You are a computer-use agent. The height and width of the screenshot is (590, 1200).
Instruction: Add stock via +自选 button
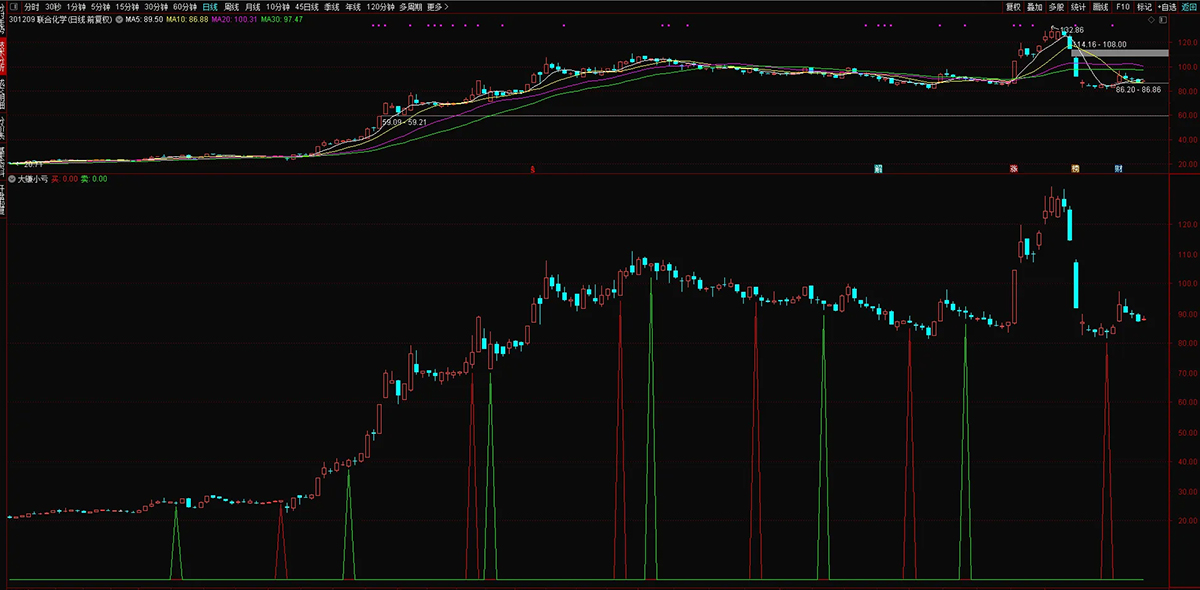point(1167,6)
